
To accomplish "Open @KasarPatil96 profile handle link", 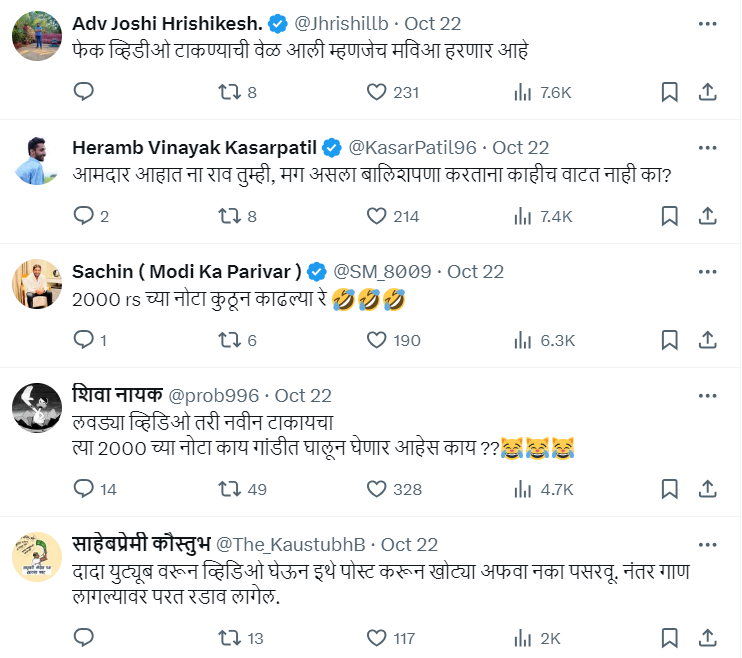I will tap(411, 148).
